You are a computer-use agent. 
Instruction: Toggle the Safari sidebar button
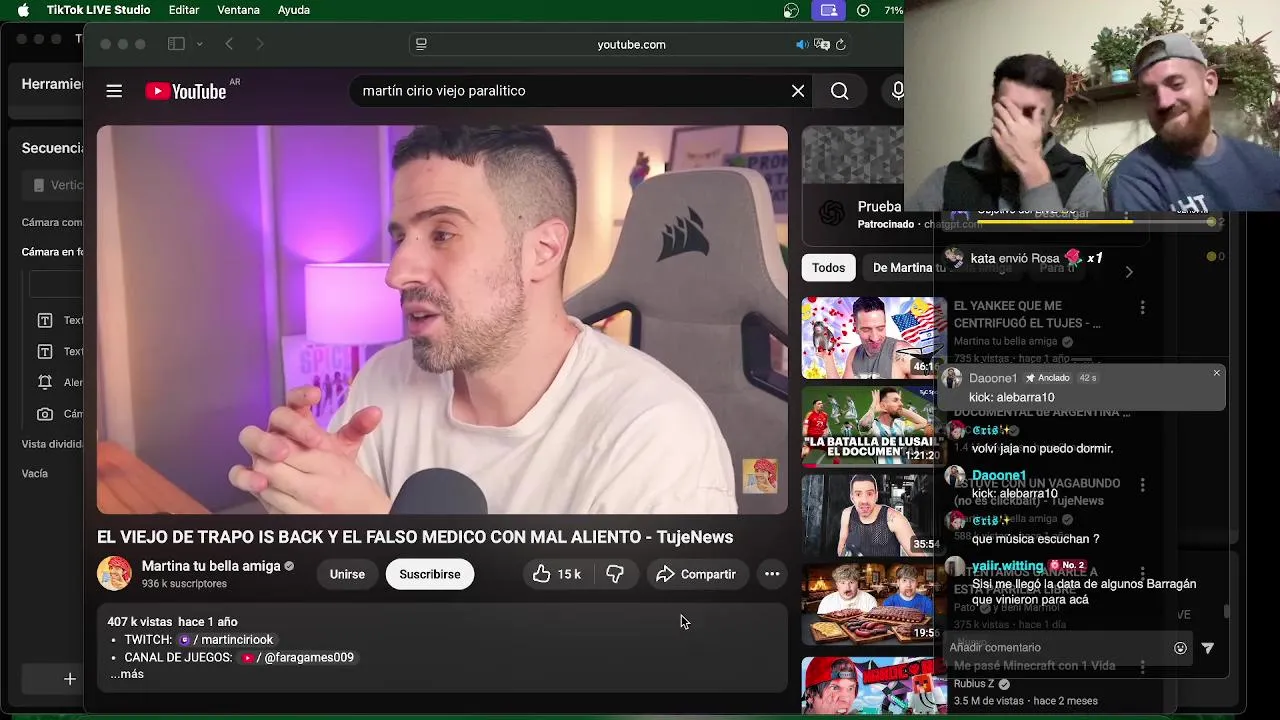[x=176, y=44]
